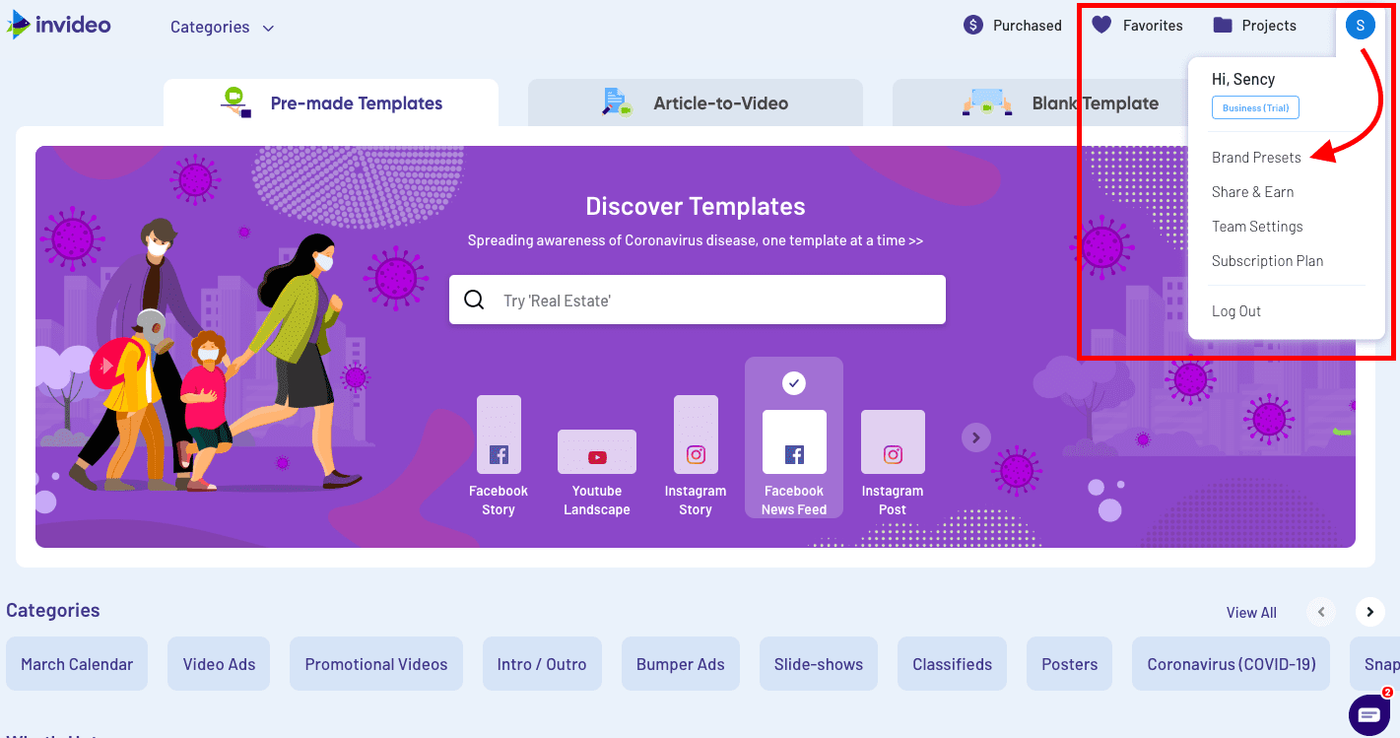The height and width of the screenshot is (738, 1400).
Task: Select the Instagram Story format icon
Action: click(696, 435)
